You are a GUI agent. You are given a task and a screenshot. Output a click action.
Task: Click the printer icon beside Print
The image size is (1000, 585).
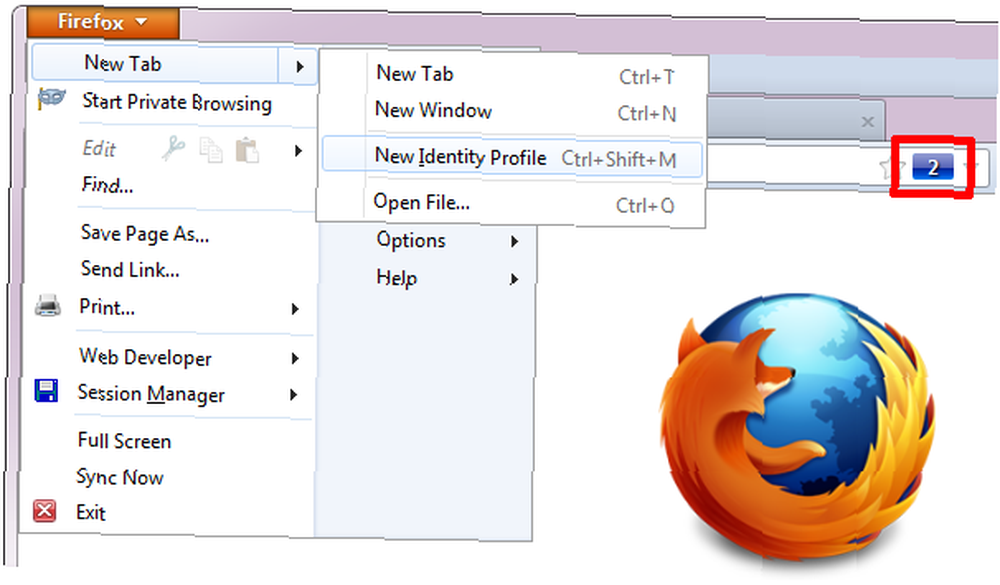[x=48, y=307]
